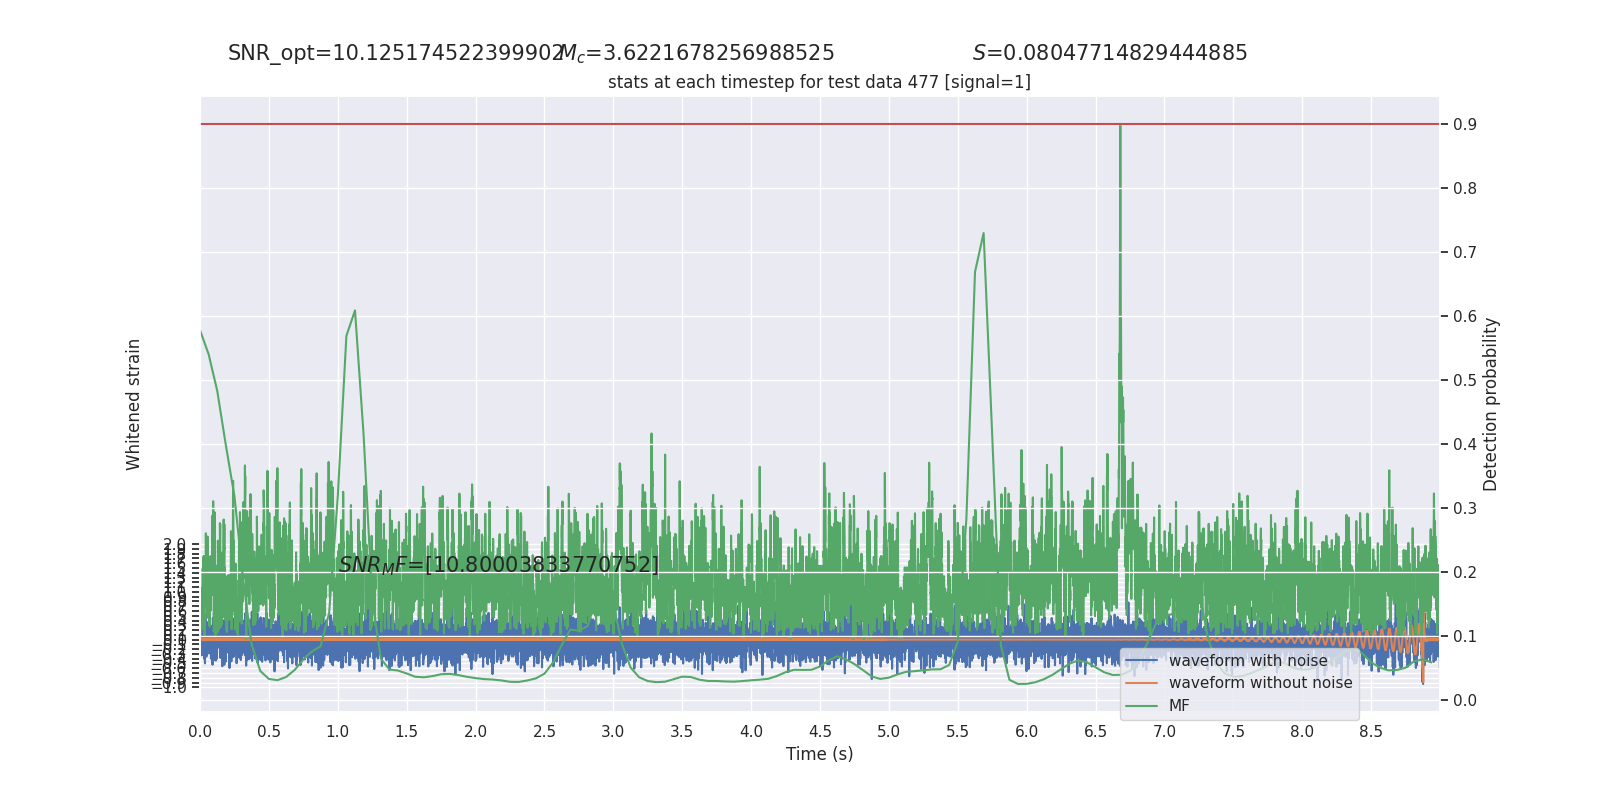Screen dimensions: 1600x800
Task: Click the 5.5 time axis tick label
Action: point(958,732)
